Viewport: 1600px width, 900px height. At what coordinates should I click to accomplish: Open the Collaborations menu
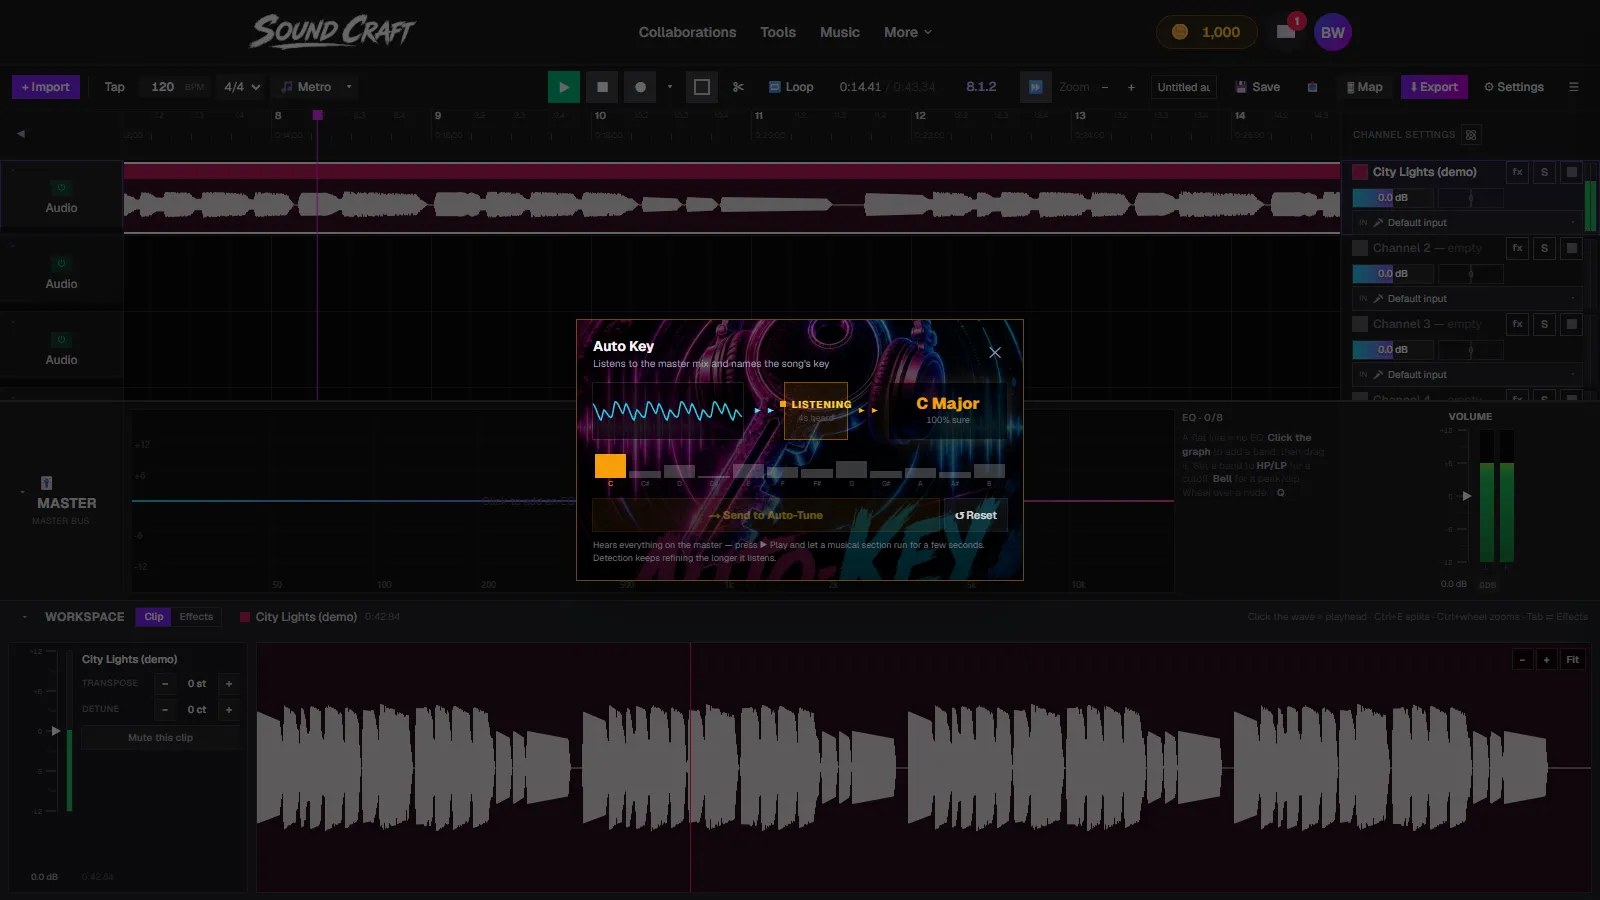[x=687, y=32]
